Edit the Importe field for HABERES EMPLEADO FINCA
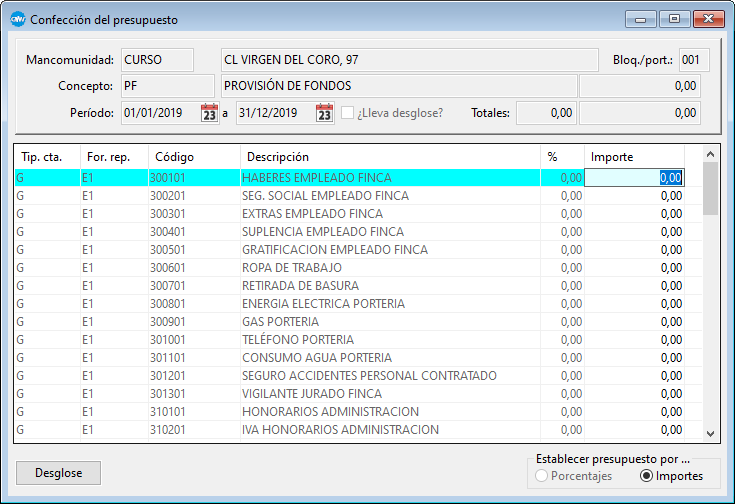 point(634,178)
